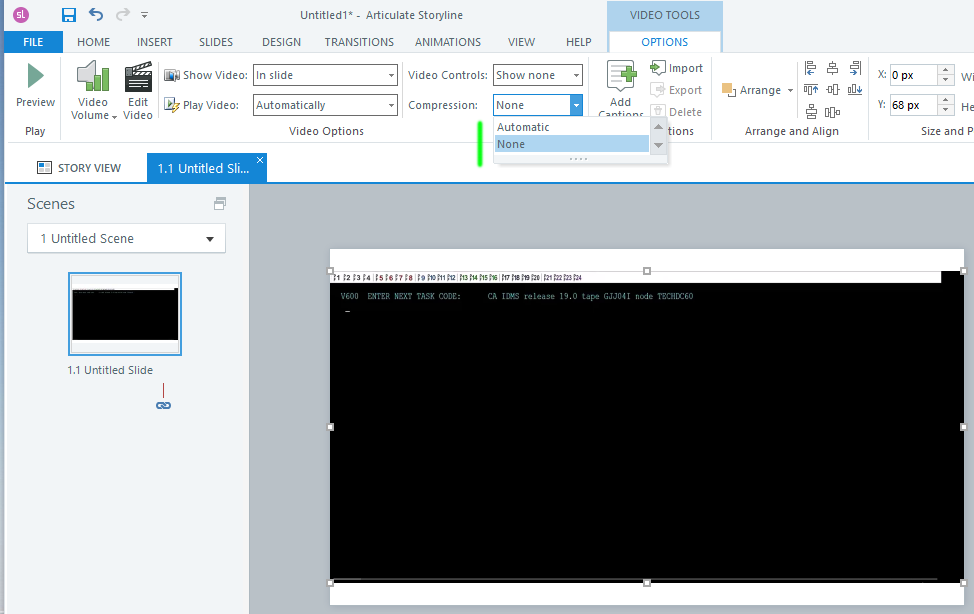974x614 pixels.
Task: Switch to STORY VIEW tab
Action: point(79,168)
